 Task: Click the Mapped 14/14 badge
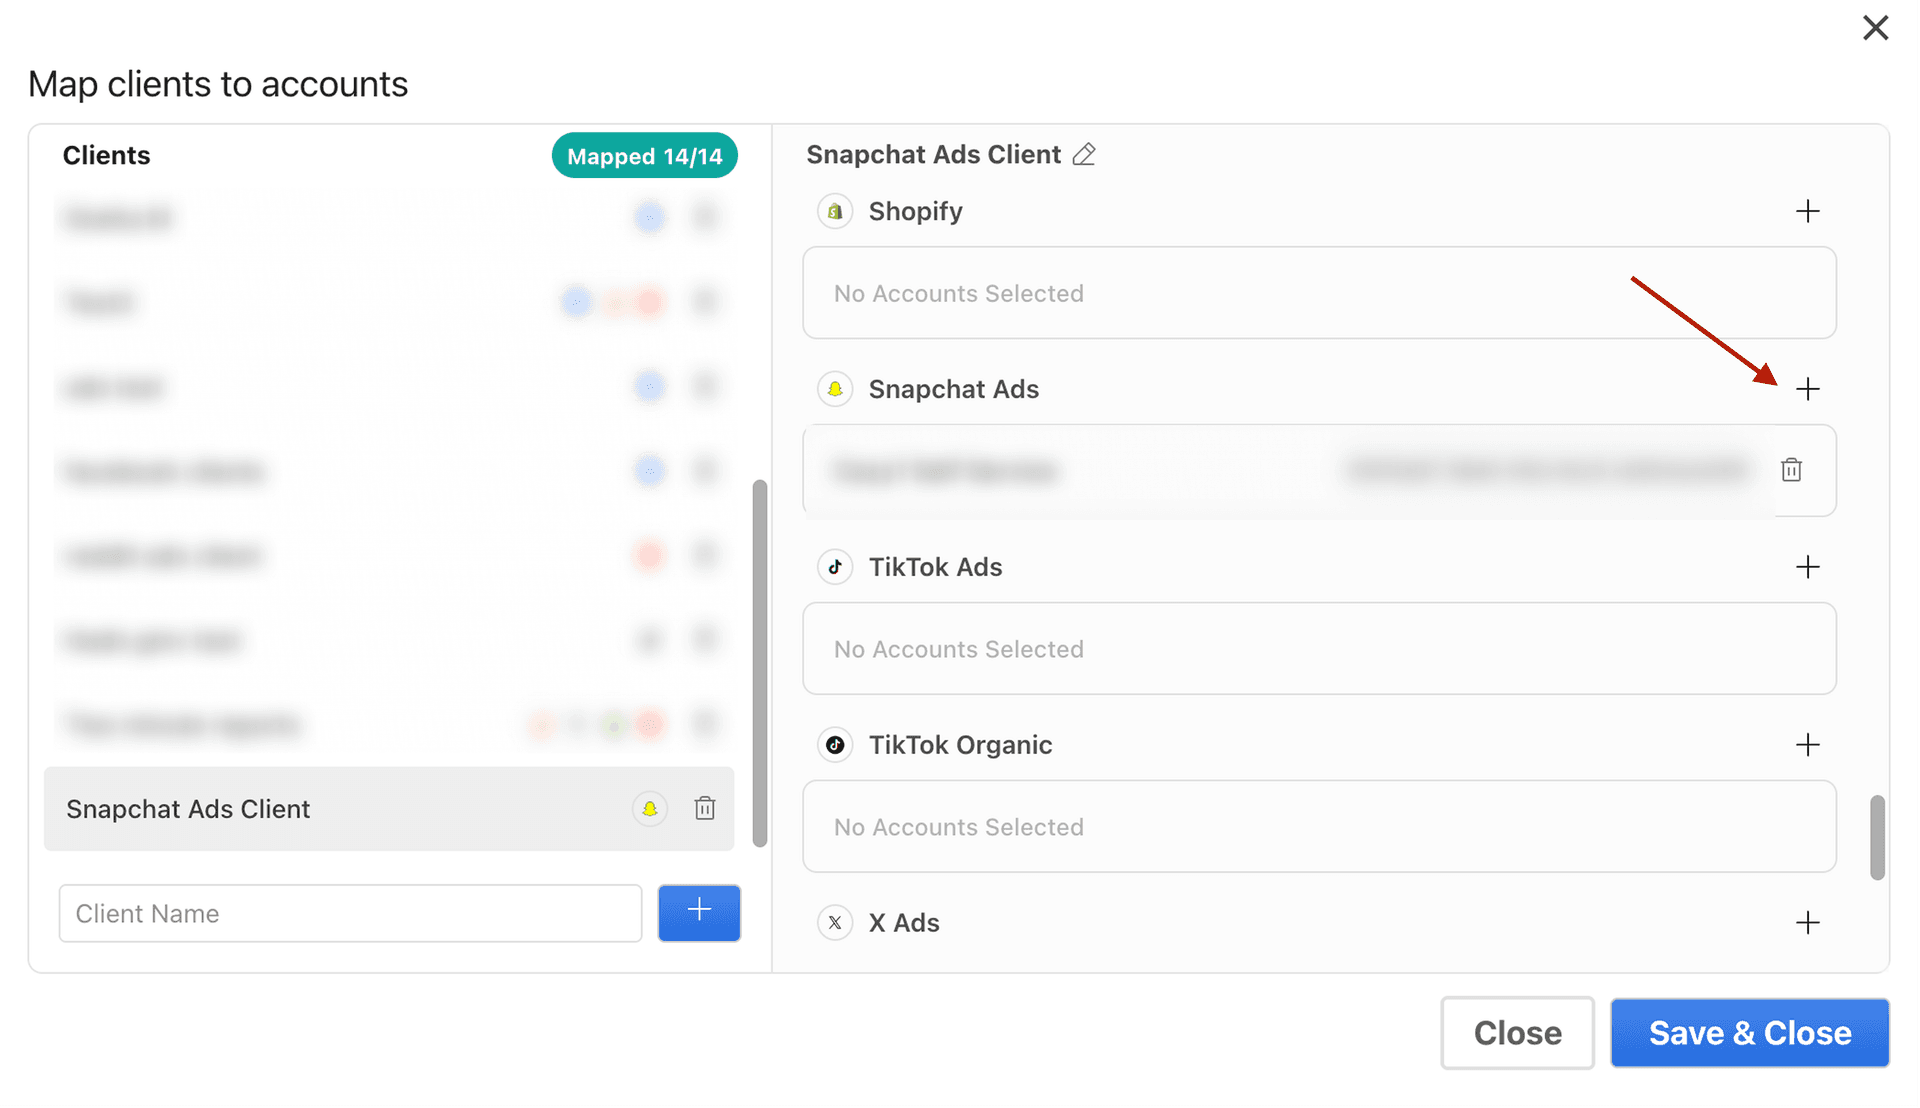(645, 156)
